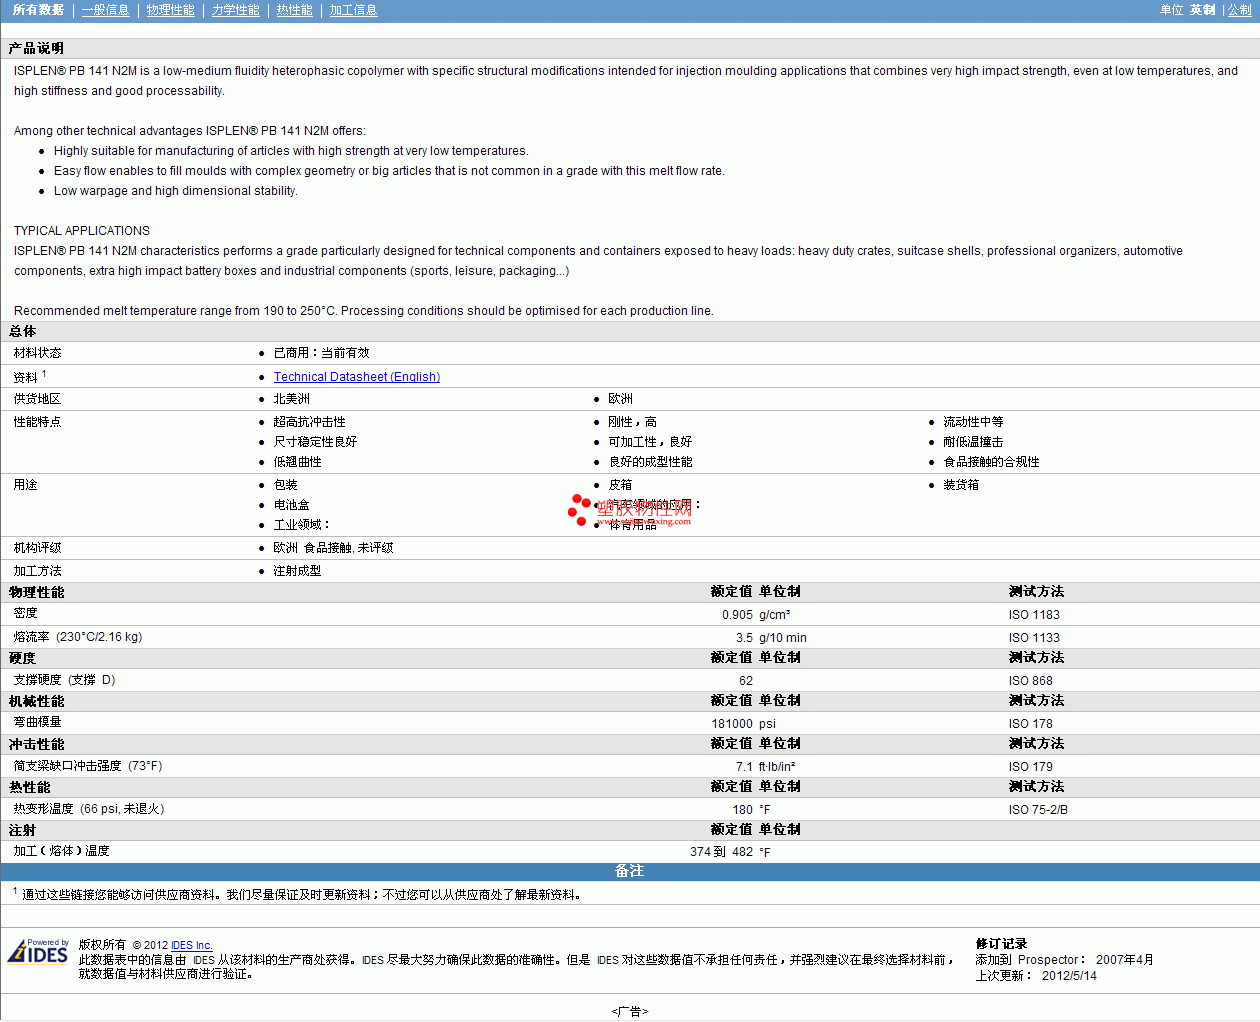Click the 备注 blue header bar
Image resolution: width=1260 pixels, height=1022 pixels.
(629, 871)
